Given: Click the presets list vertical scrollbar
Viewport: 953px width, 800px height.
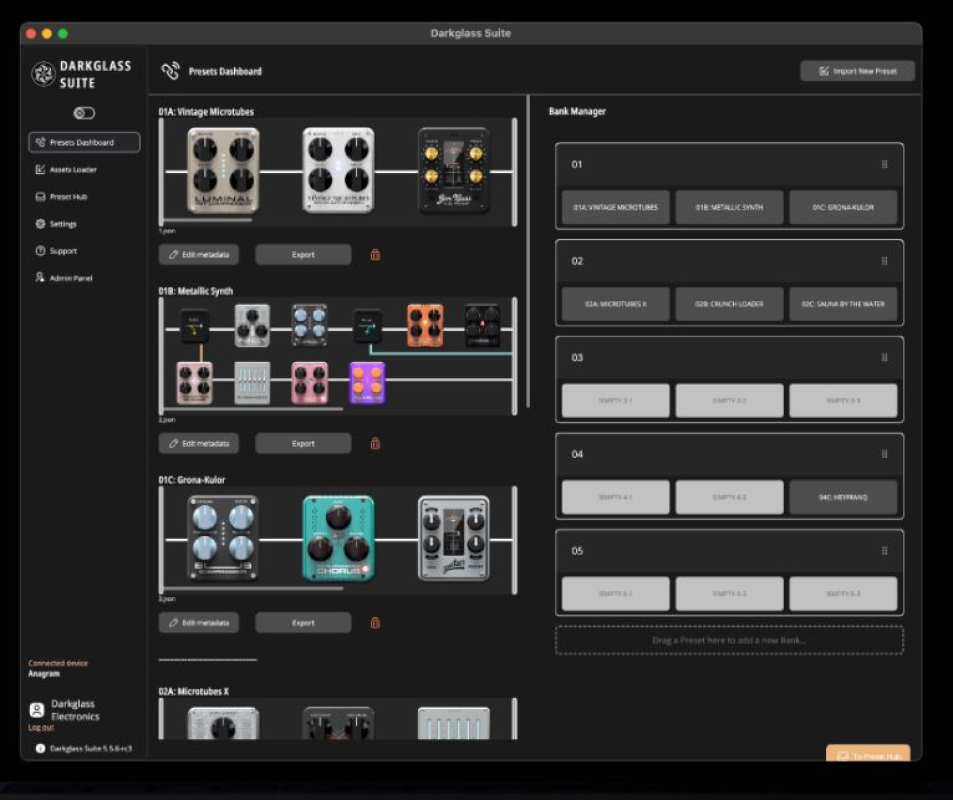Looking at the screenshot, I should [528, 251].
